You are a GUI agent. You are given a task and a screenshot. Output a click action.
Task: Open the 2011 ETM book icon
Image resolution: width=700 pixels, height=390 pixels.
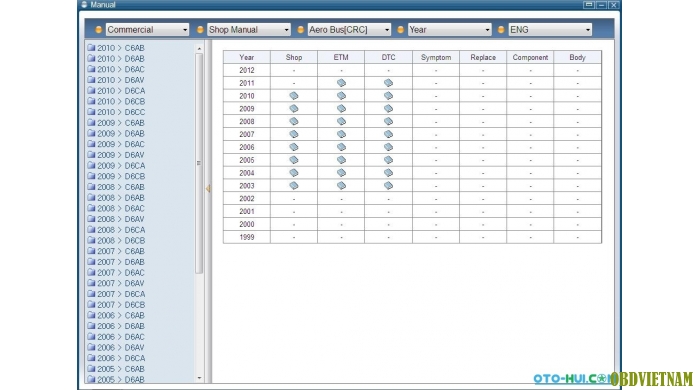click(341, 83)
